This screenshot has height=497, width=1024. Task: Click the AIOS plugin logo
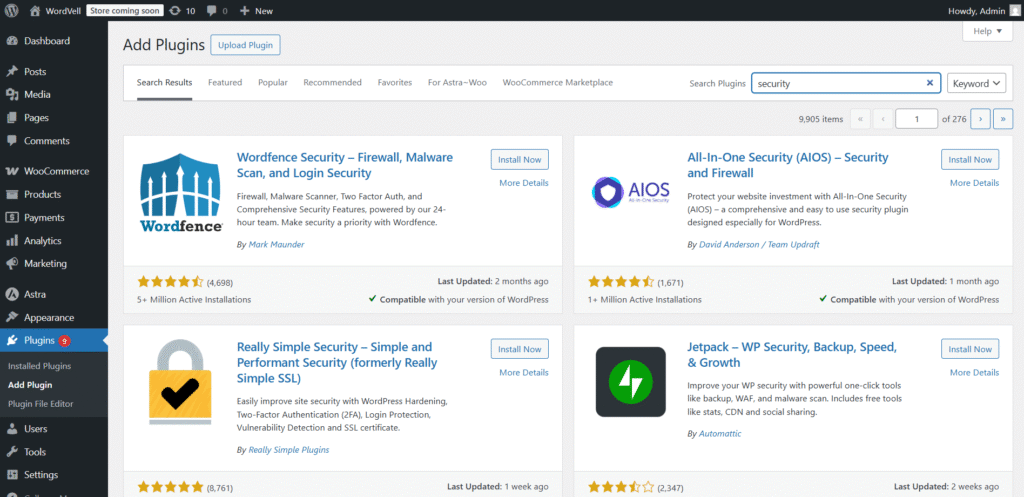tap(632, 193)
